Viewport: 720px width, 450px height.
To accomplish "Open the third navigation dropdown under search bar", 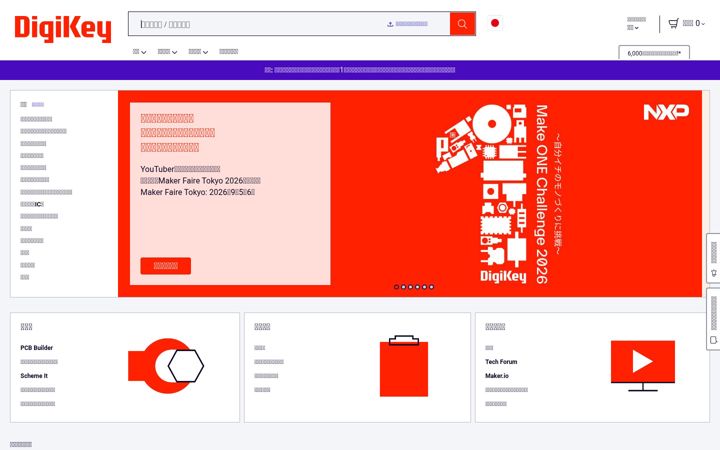I will pos(198,51).
